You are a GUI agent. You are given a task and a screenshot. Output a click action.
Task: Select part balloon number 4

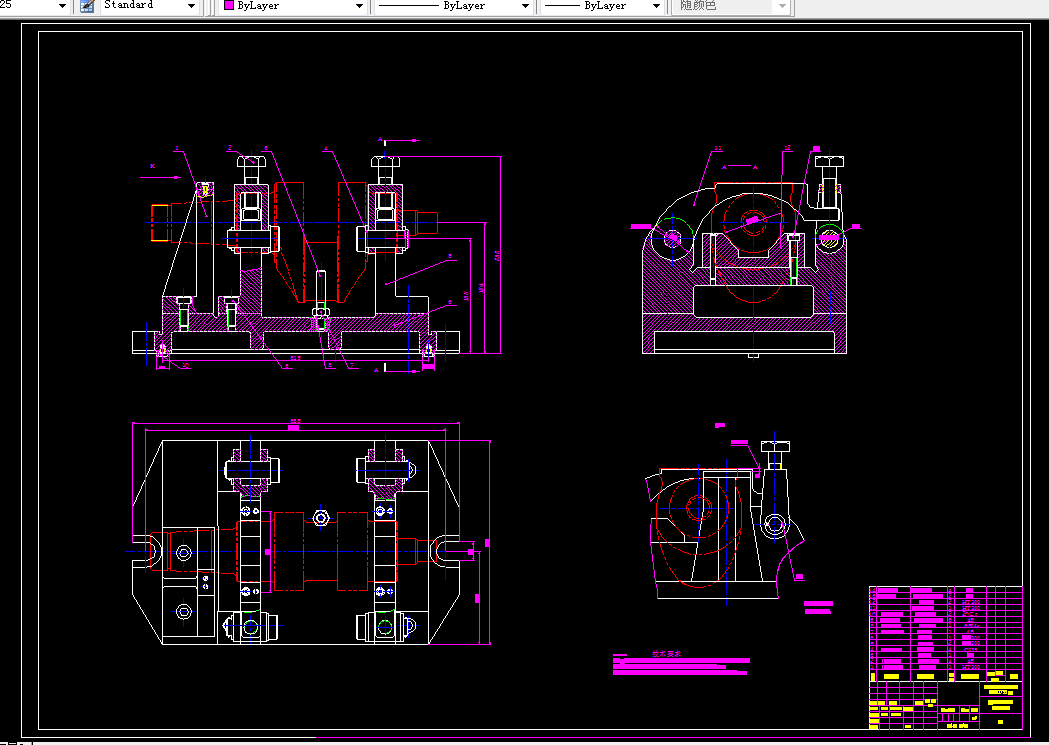326,148
